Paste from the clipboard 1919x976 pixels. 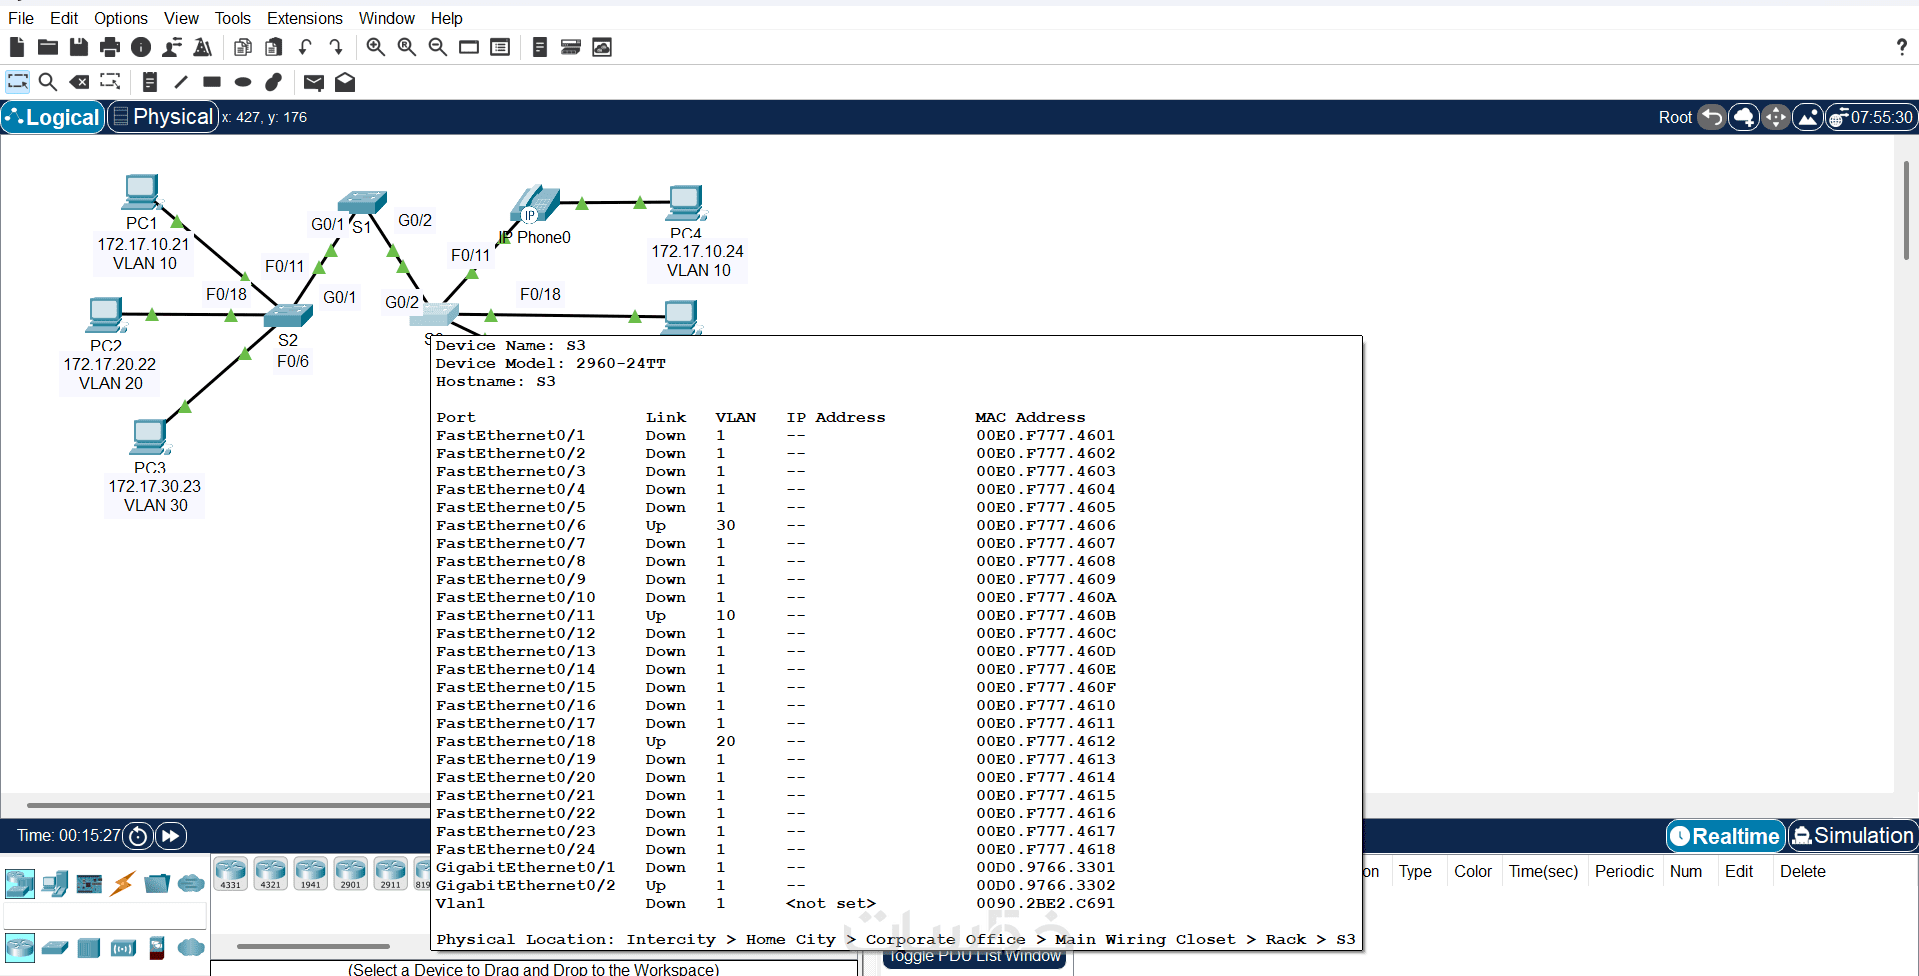click(x=273, y=47)
